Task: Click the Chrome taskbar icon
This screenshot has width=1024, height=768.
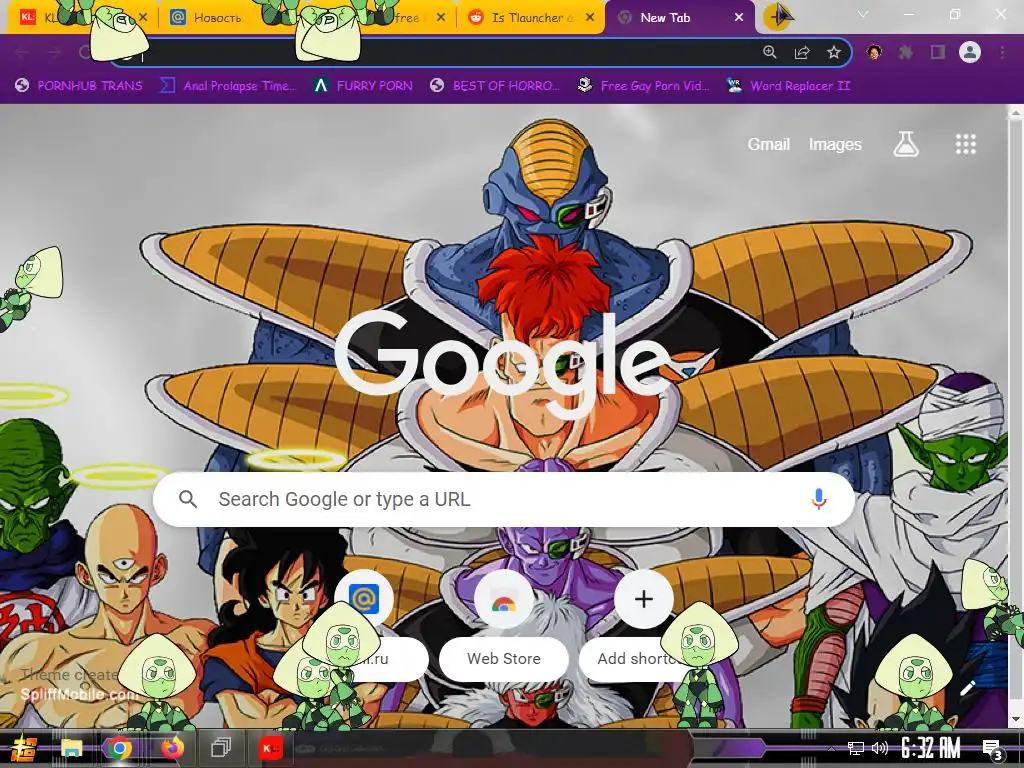Action: pos(120,748)
